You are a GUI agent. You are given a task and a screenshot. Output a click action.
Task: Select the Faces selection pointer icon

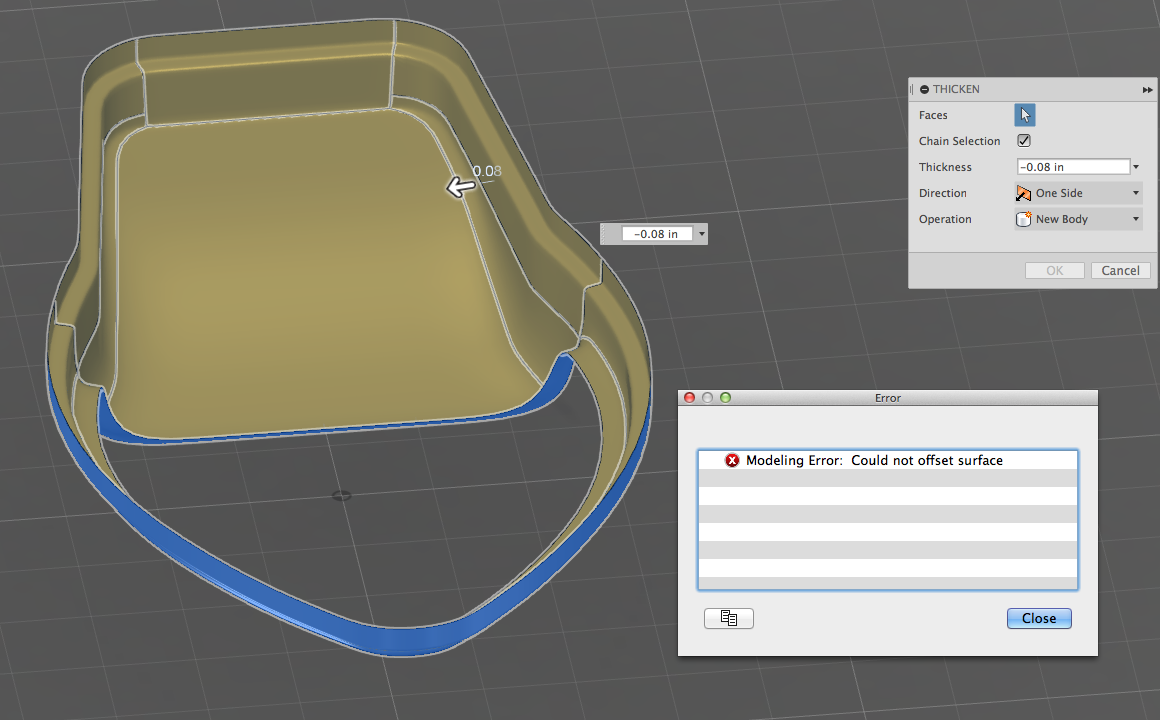tap(1024, 114)
